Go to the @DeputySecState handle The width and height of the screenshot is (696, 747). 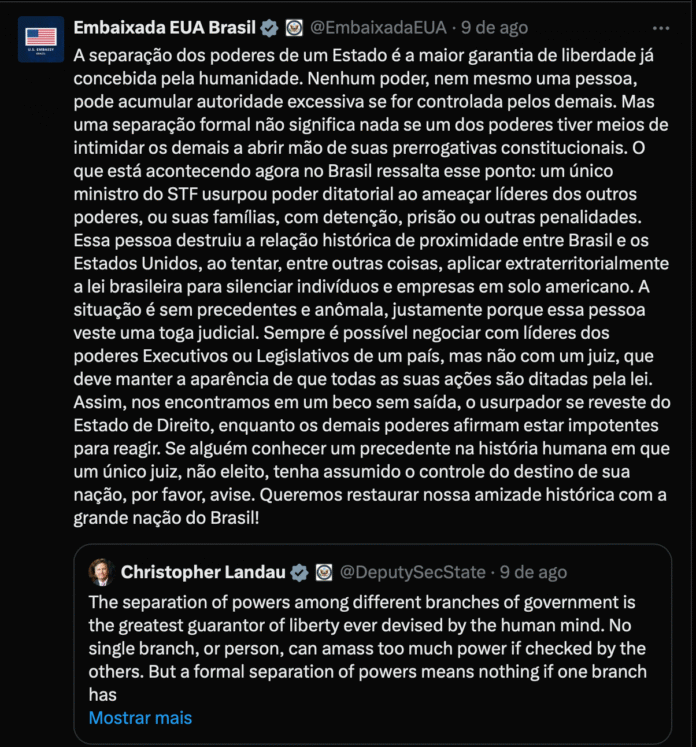pyautogui.click(x=413, y=573)
